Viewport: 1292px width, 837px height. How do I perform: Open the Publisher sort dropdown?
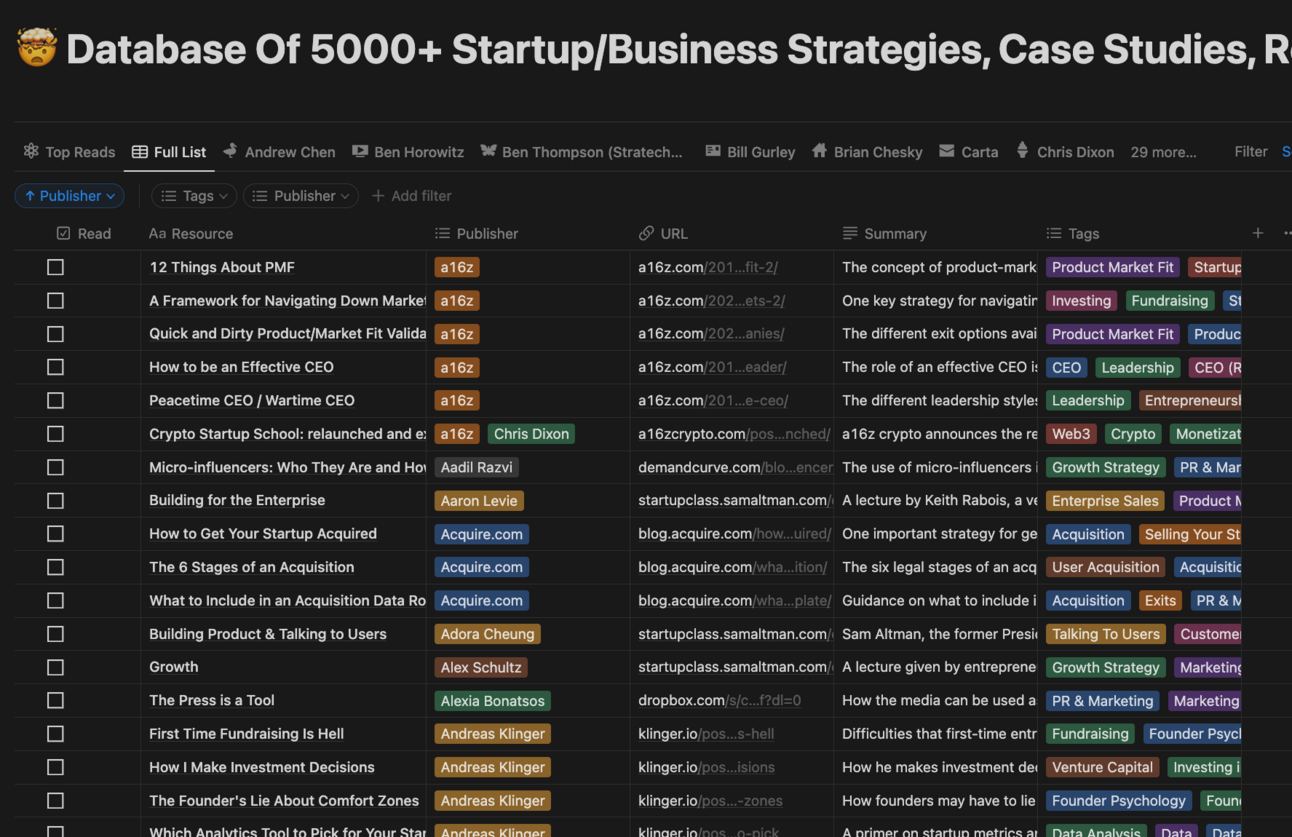pos(69,196)
